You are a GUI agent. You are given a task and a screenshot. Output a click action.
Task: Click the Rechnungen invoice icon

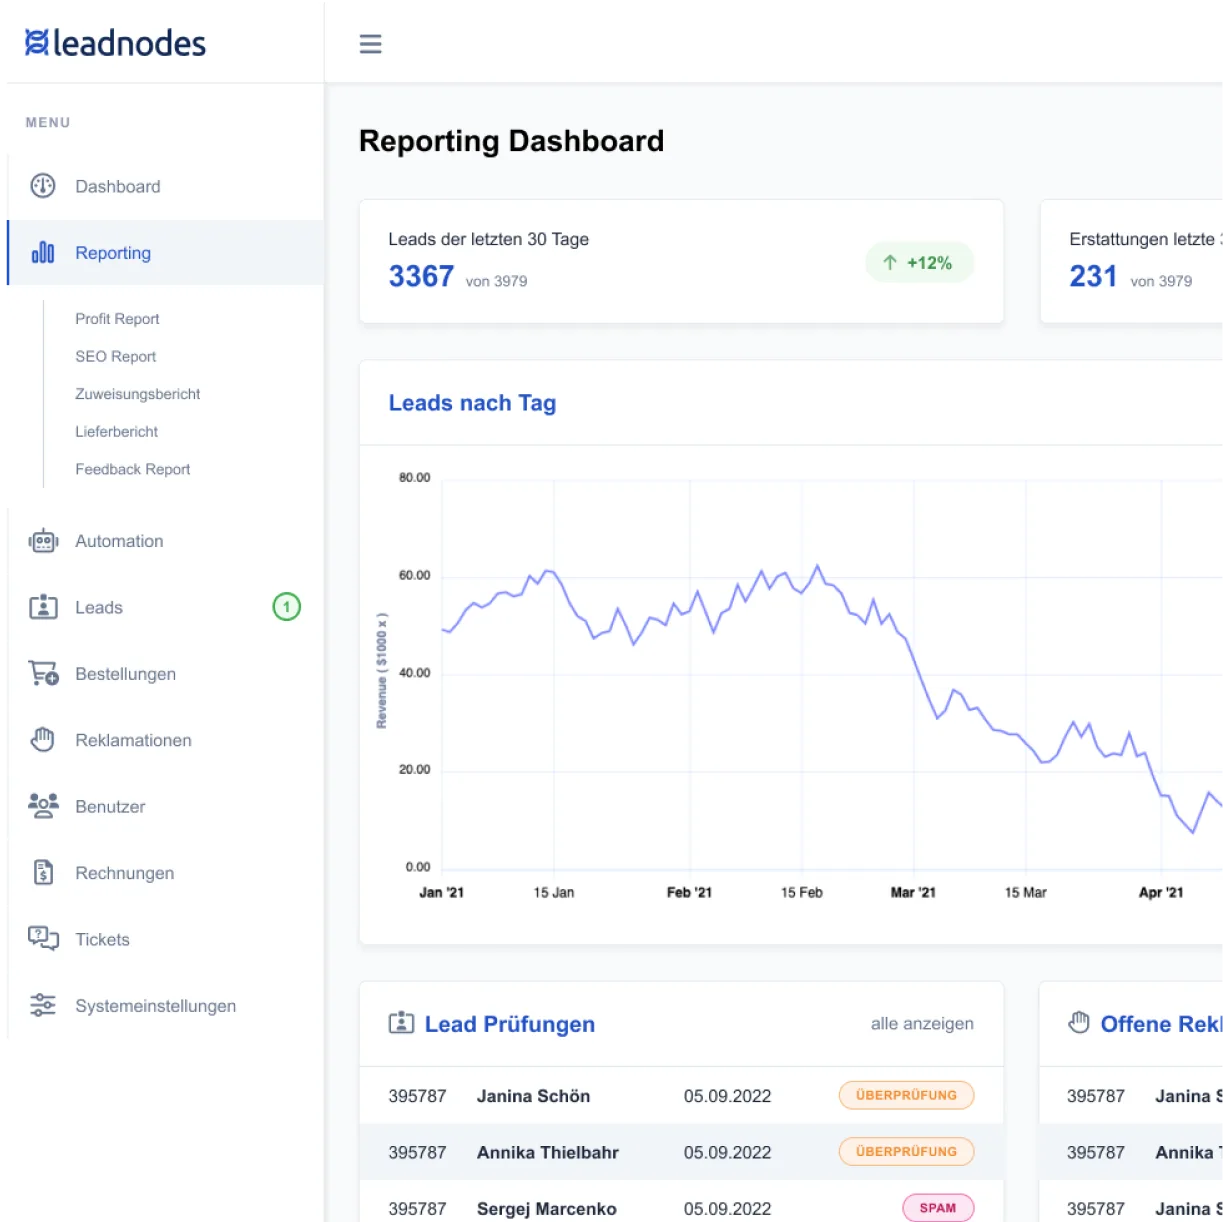[x=43, y=873]
